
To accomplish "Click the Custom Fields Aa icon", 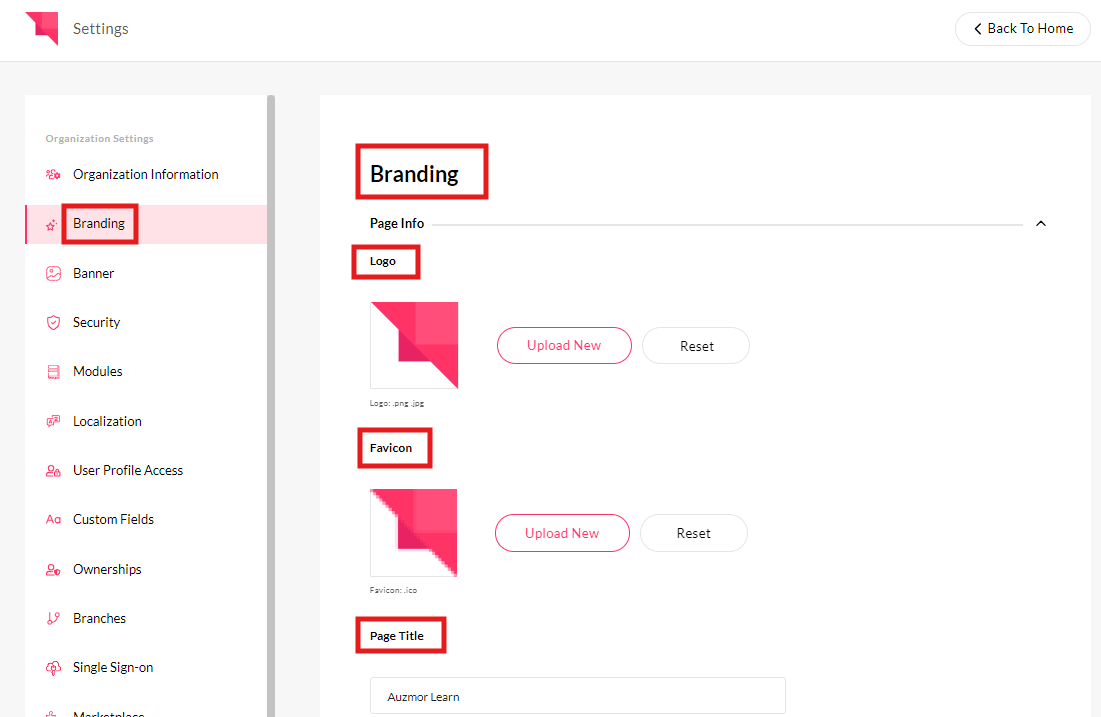I will (53, 520).
